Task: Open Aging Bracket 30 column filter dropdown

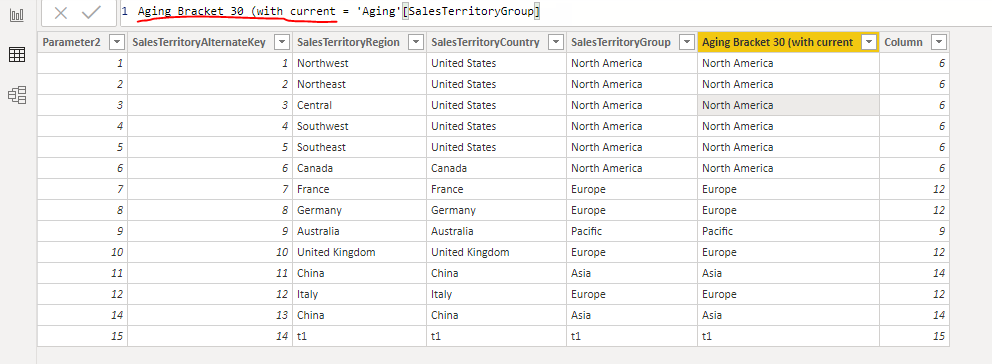Action: [x=869, y=42]
